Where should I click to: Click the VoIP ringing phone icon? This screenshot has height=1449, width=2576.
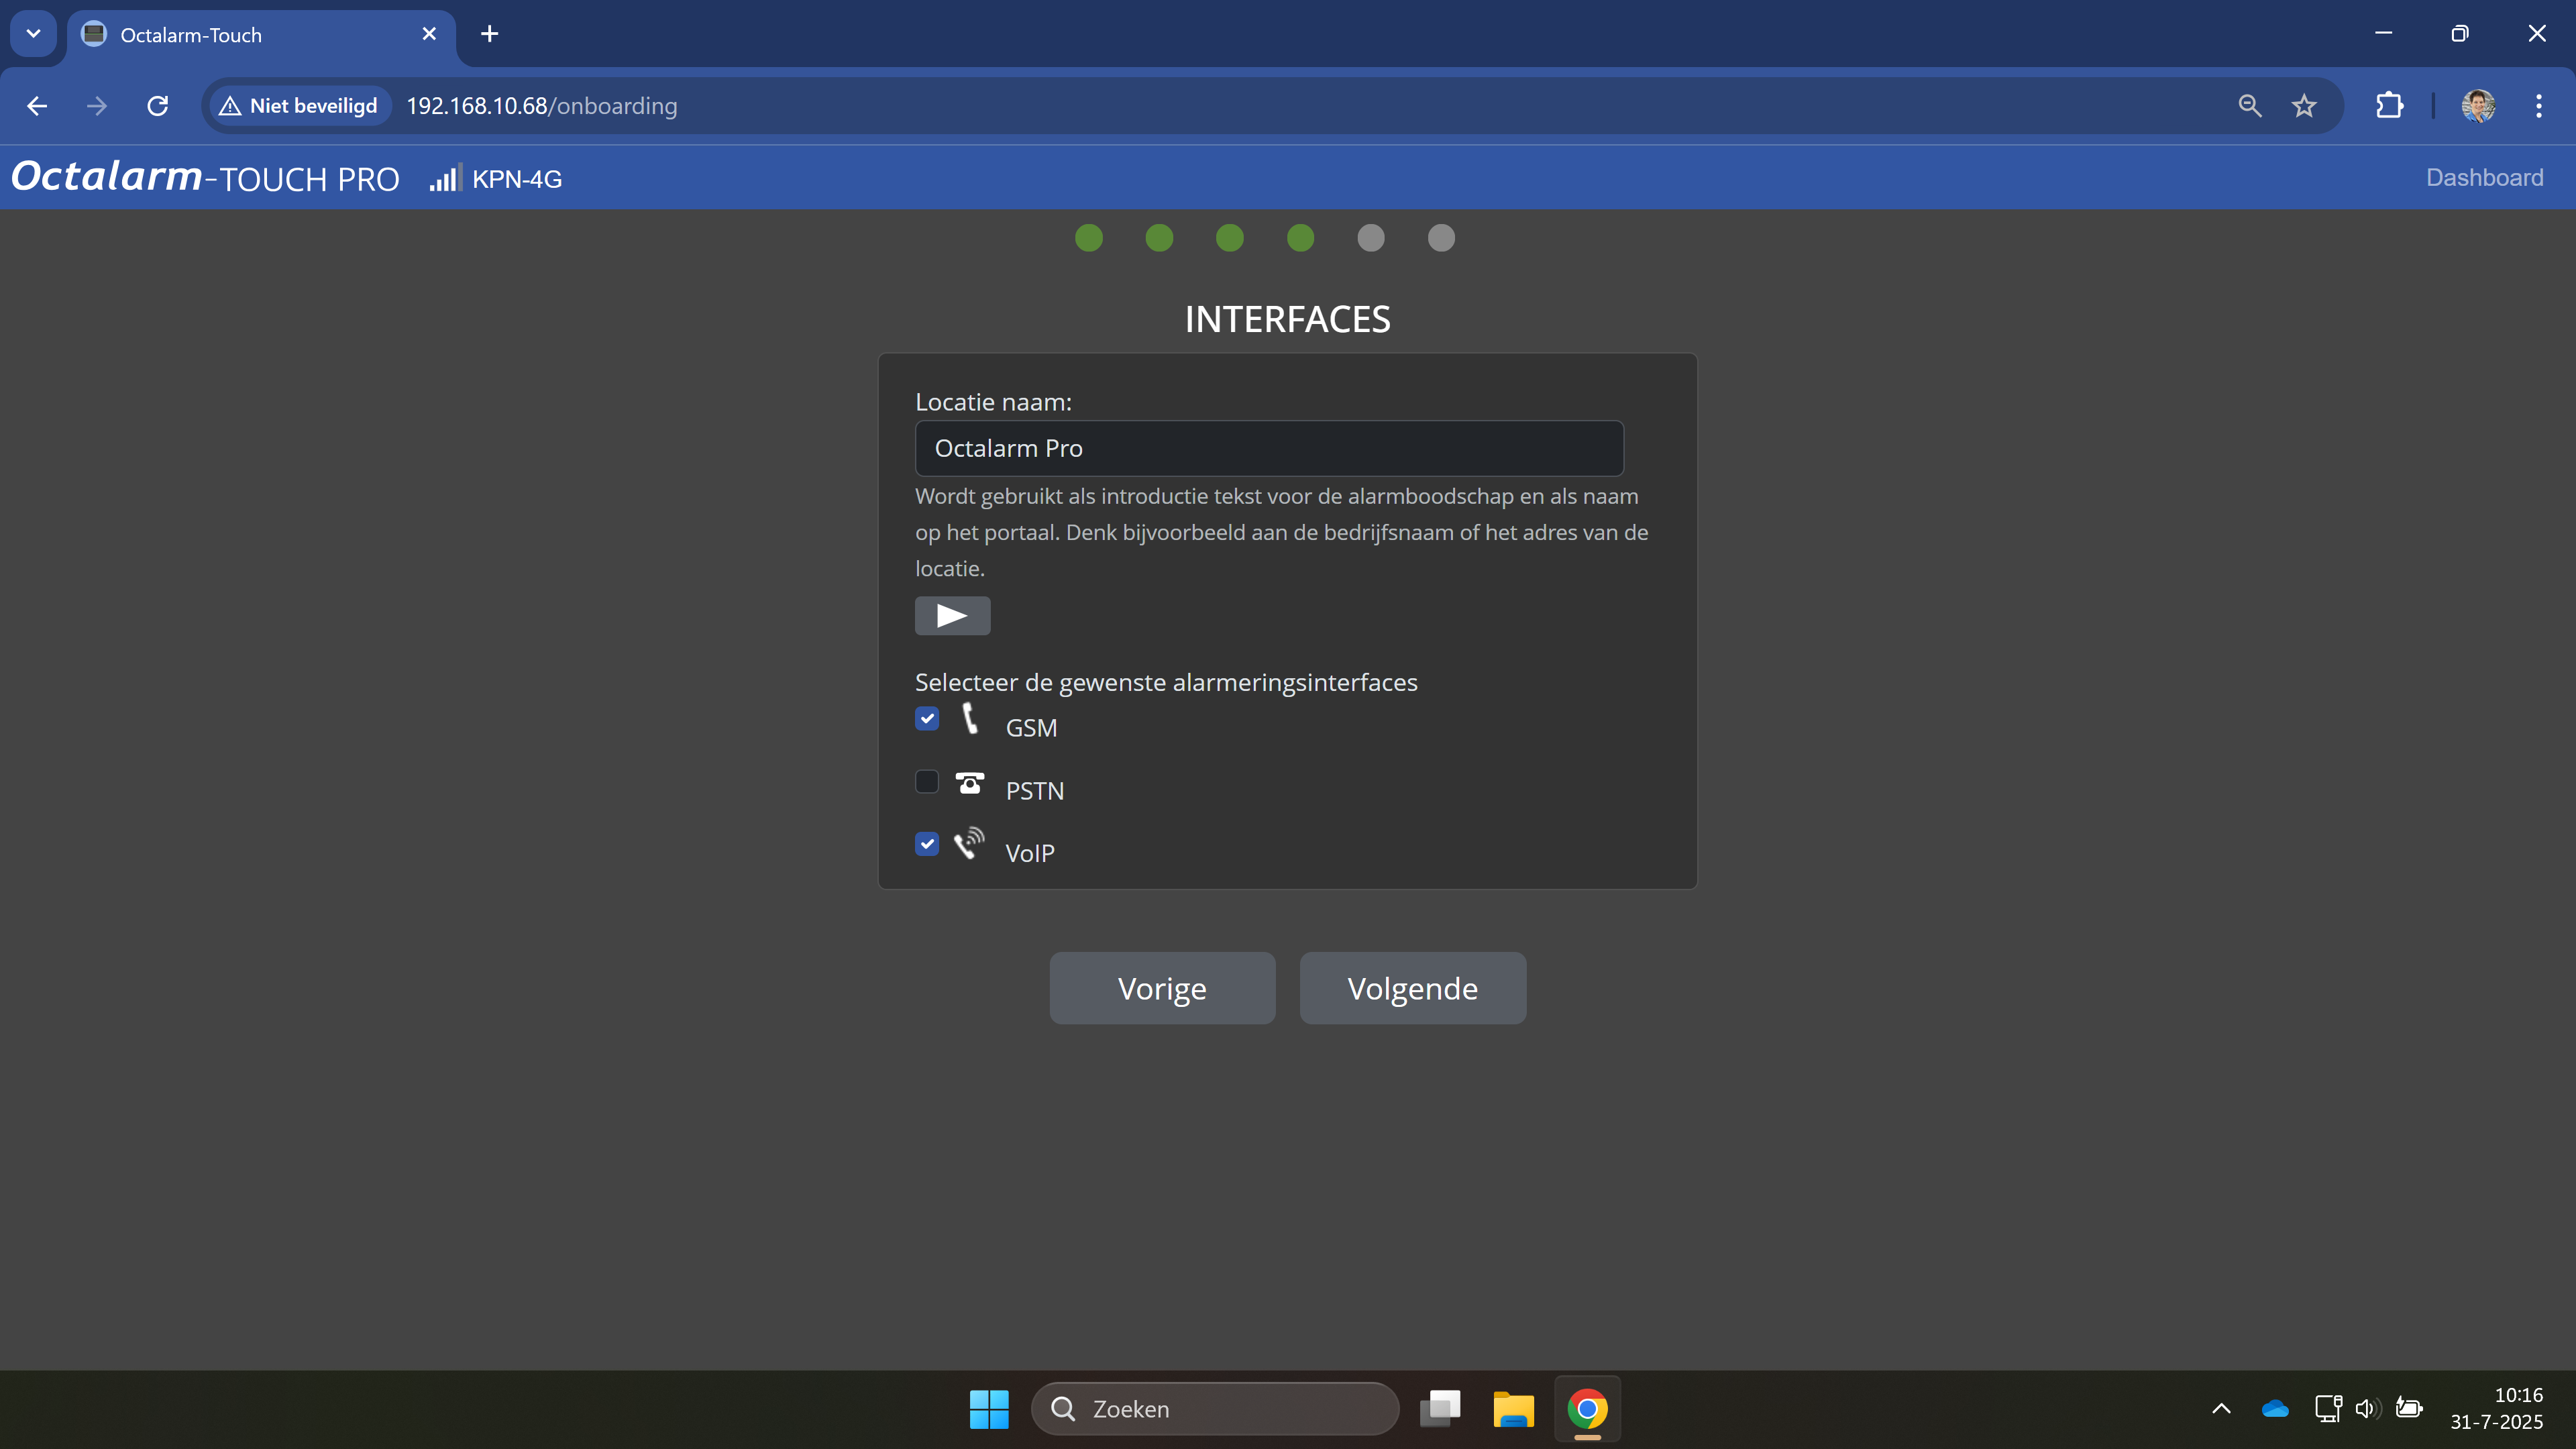click(968, 844)
